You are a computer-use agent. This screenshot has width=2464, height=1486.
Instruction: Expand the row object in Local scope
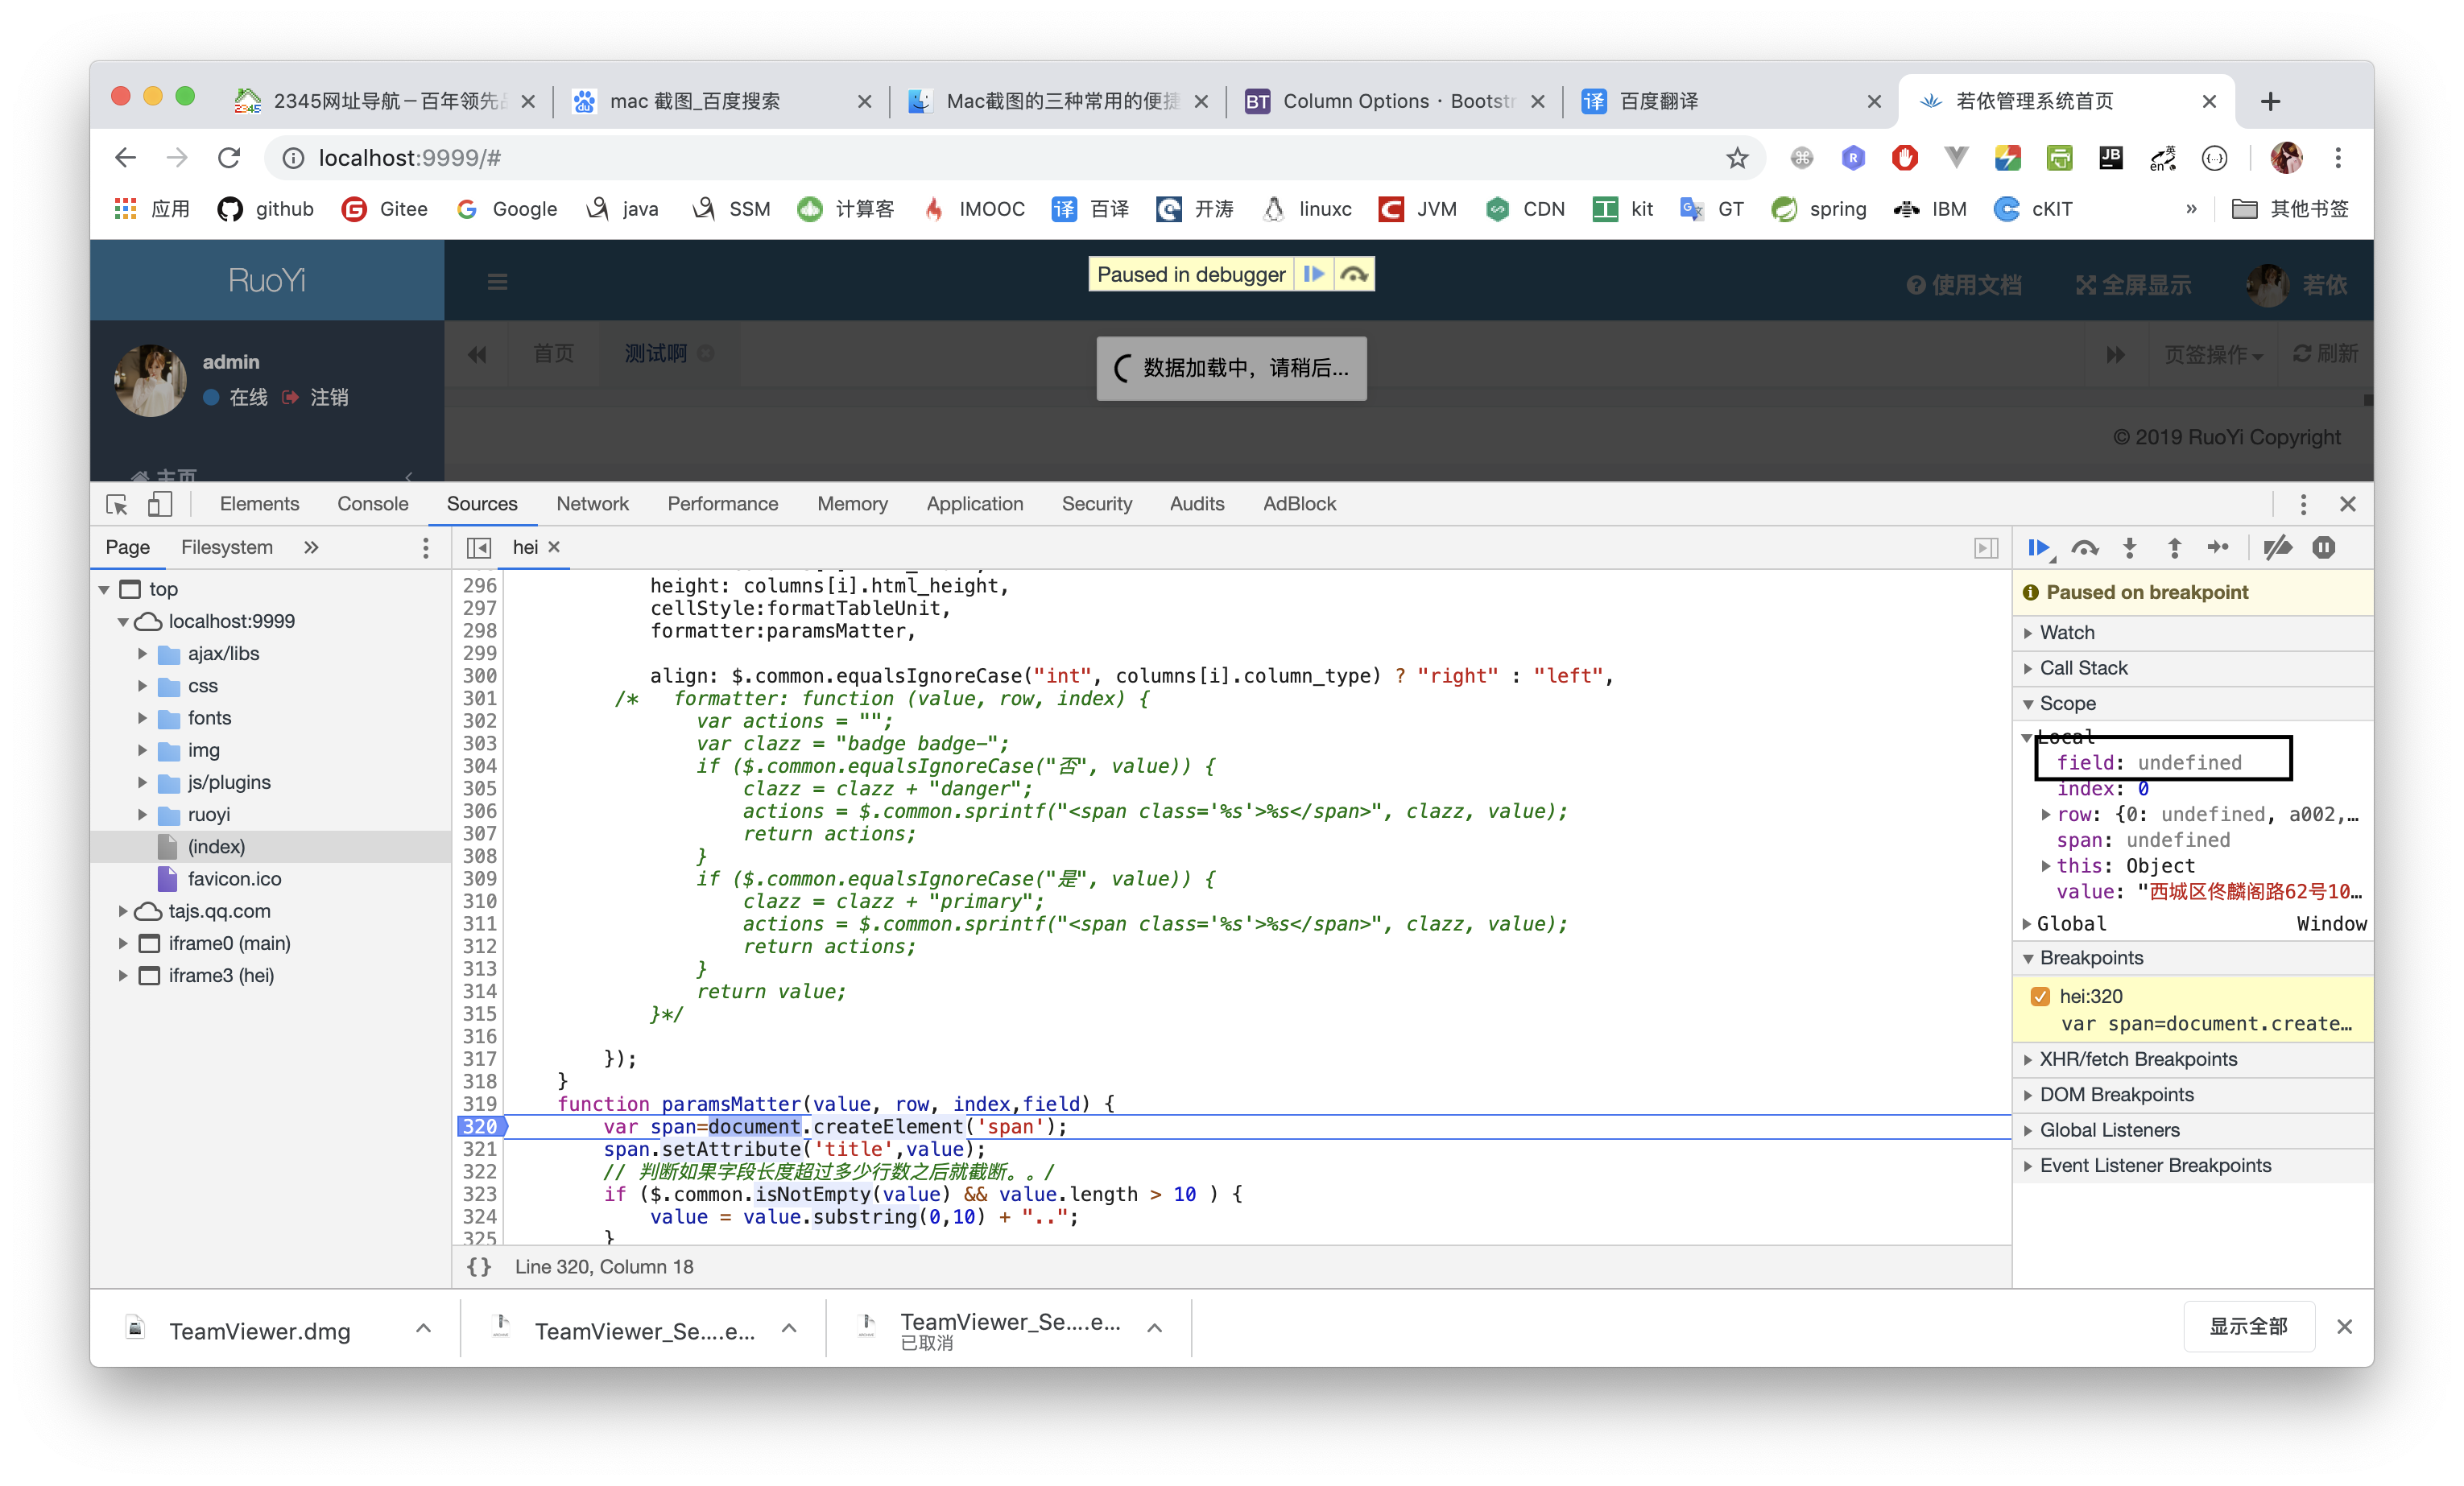click(x=2046, y=814)
